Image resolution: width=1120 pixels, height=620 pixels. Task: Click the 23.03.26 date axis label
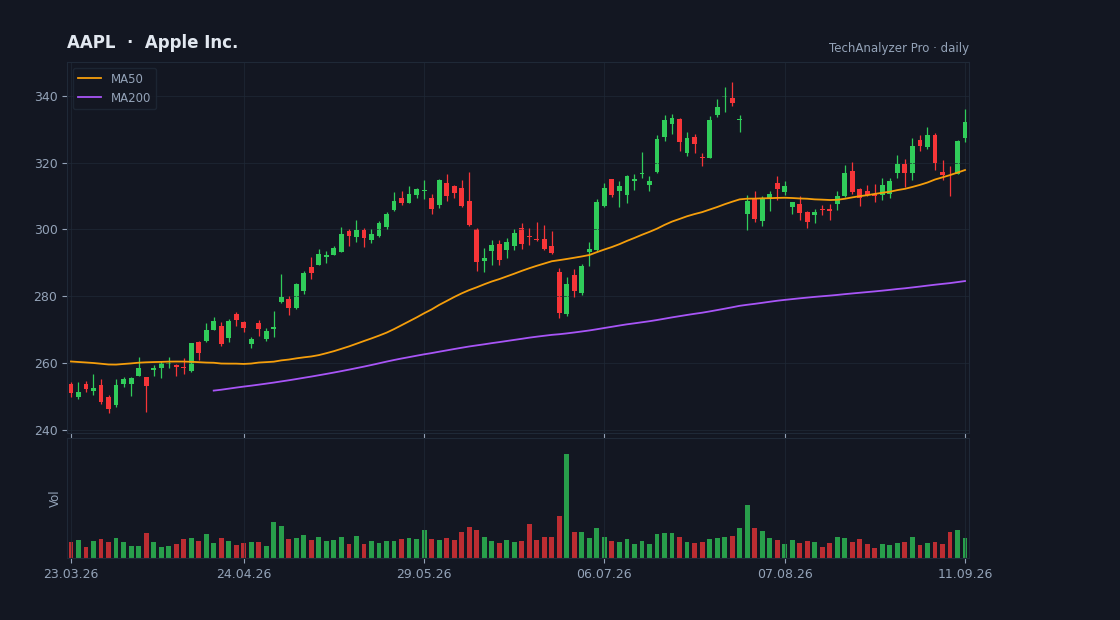[x=71, y=574]
